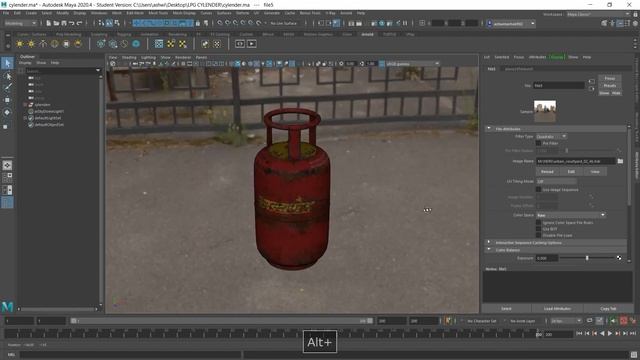The image size is (640, 360).
Task: Toggle the loop playback button
Action: pyautogui.click(x=589, y=321)
